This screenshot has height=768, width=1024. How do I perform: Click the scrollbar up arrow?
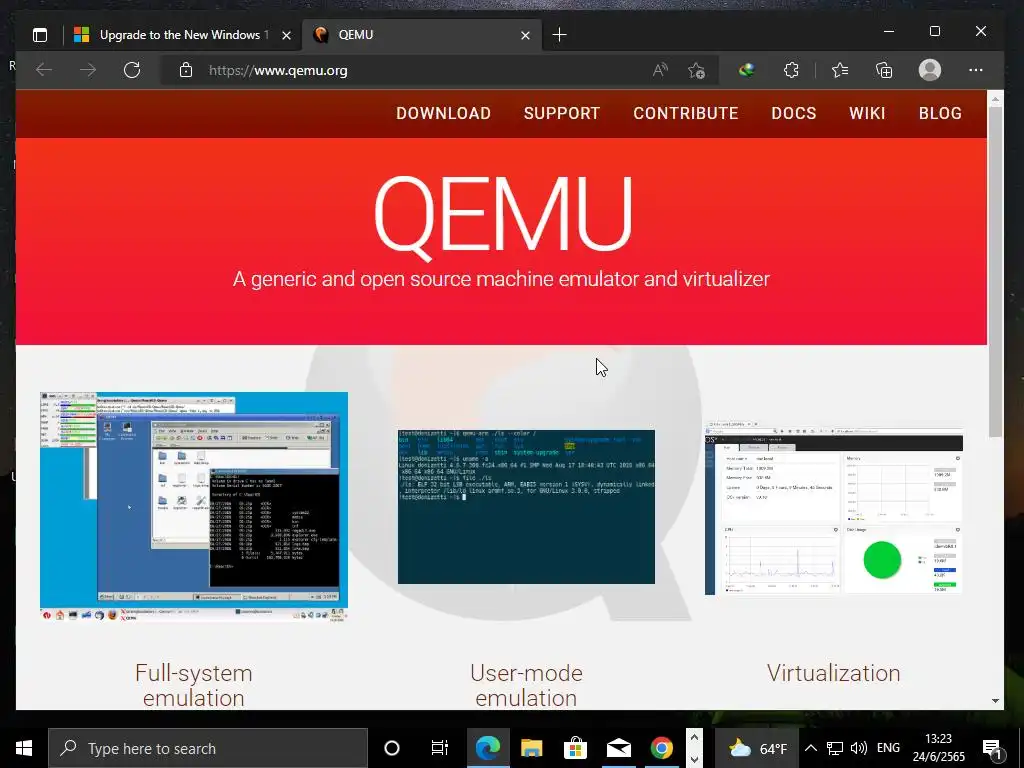tap(995, 99)
